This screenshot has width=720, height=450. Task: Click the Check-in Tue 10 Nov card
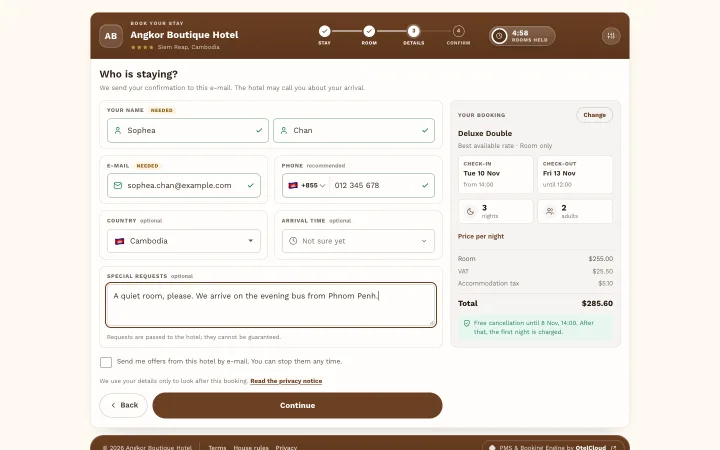(496, 174)
